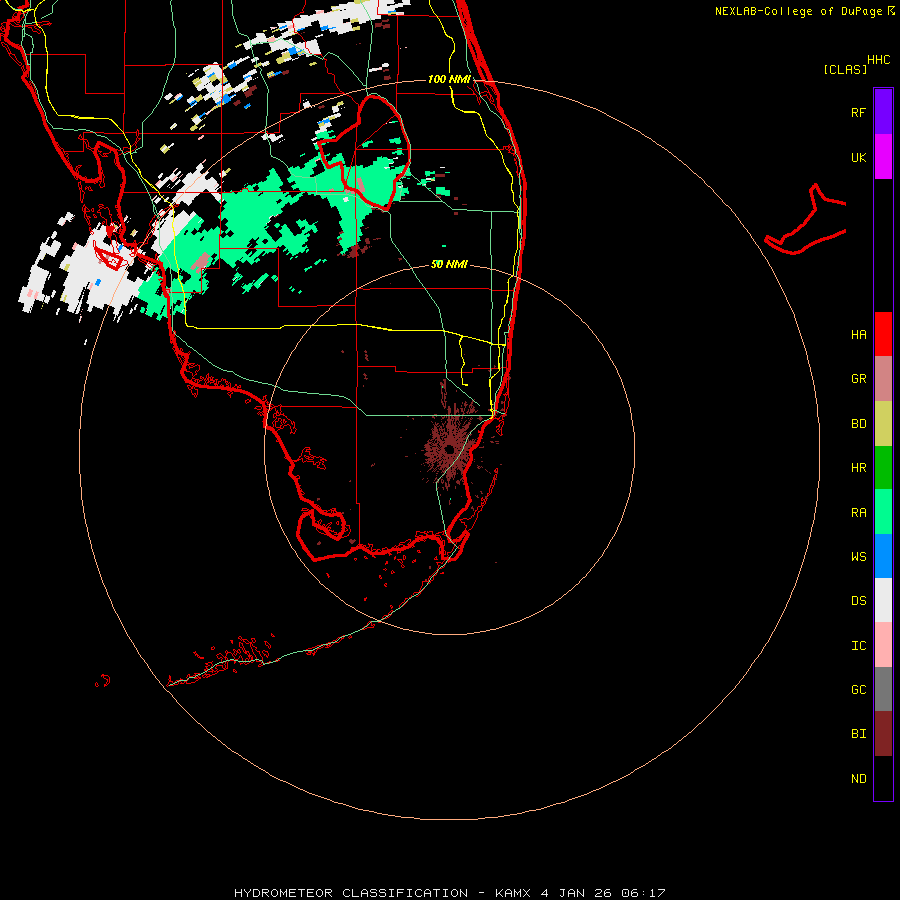Click Lake Okeechobee red outline
This screenshot has height=900, width=900.
364,153
